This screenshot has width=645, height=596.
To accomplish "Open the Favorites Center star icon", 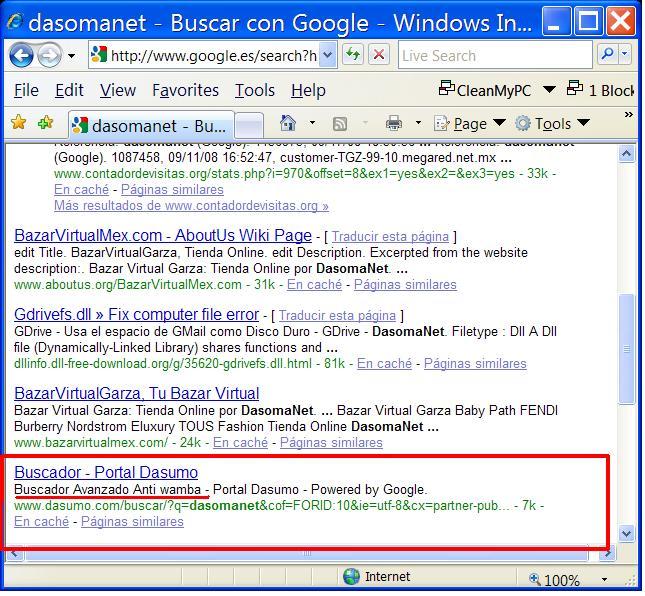I will 18,123.
